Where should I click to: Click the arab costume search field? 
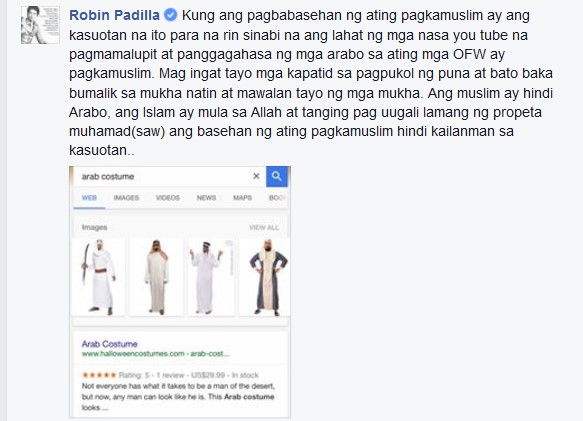[164, 176]
